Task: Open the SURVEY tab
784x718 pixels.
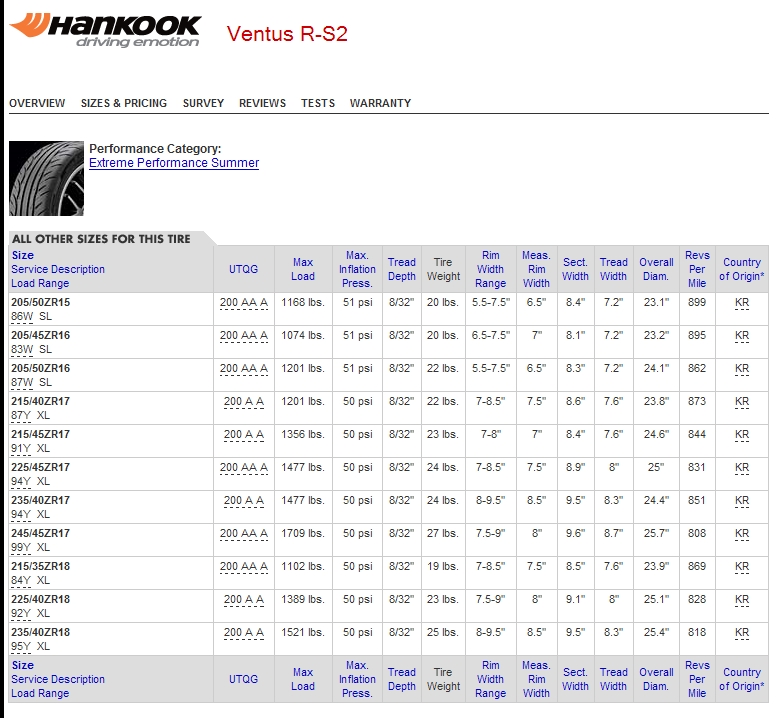Action: click(203, 103)
